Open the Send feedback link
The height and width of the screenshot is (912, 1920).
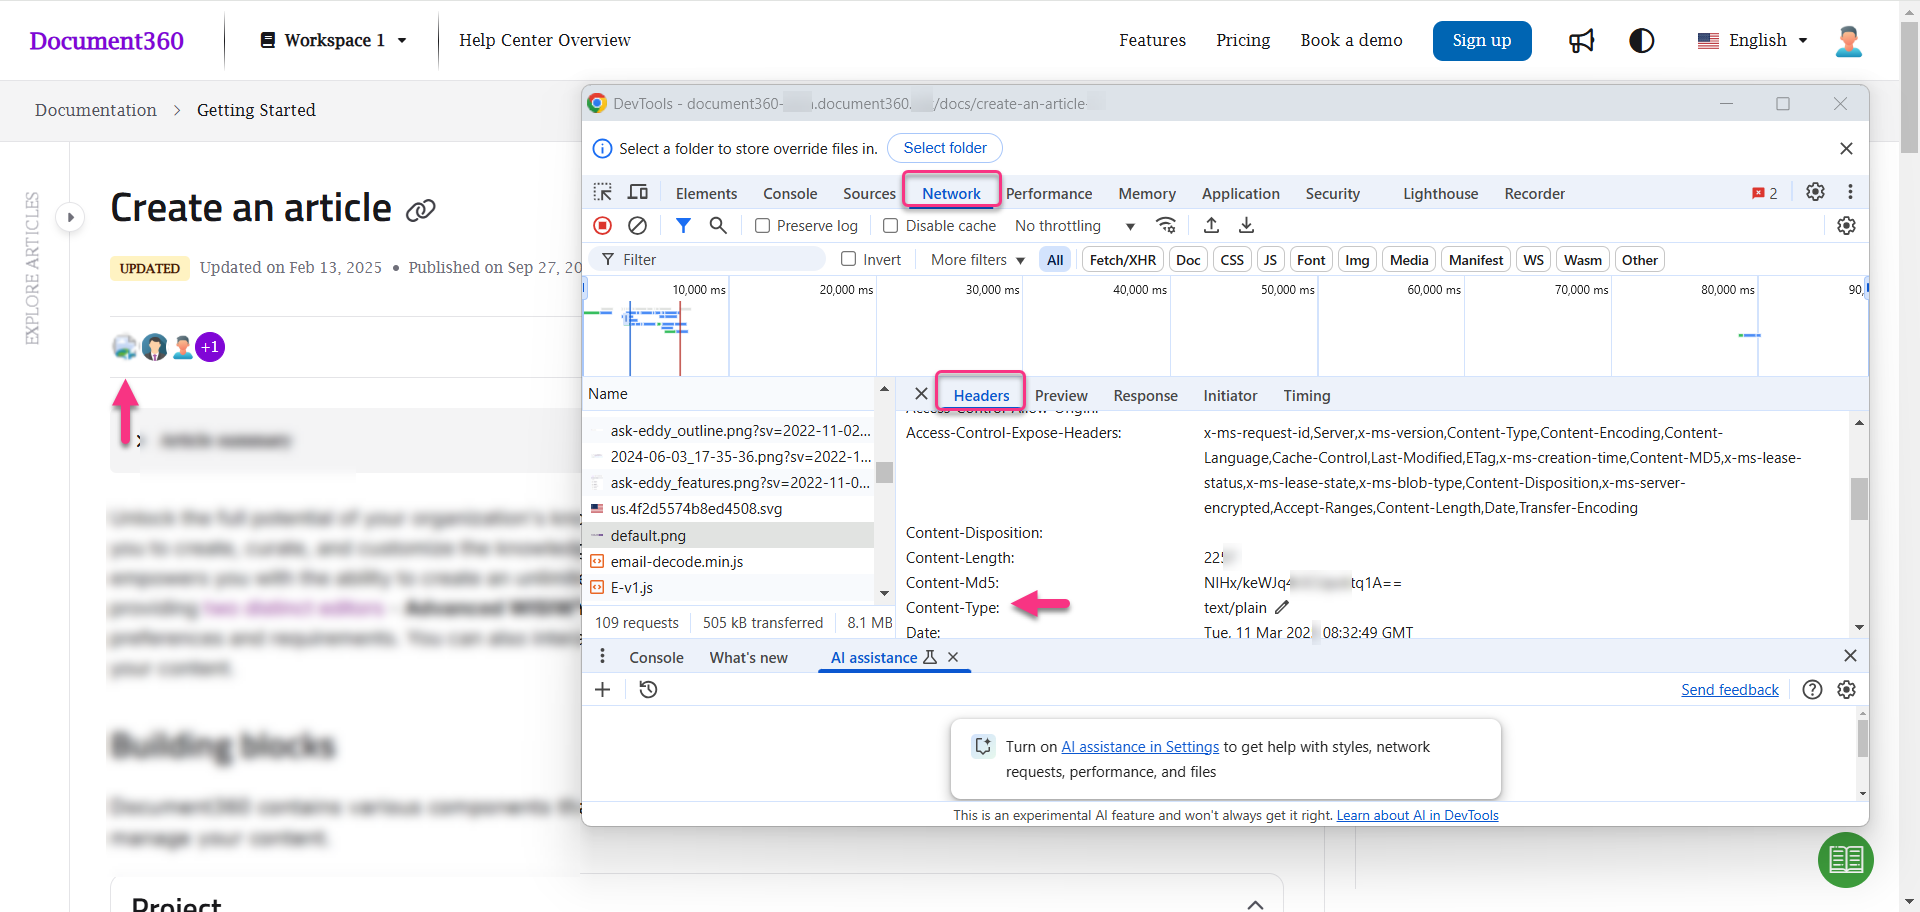click(1729, 690)
